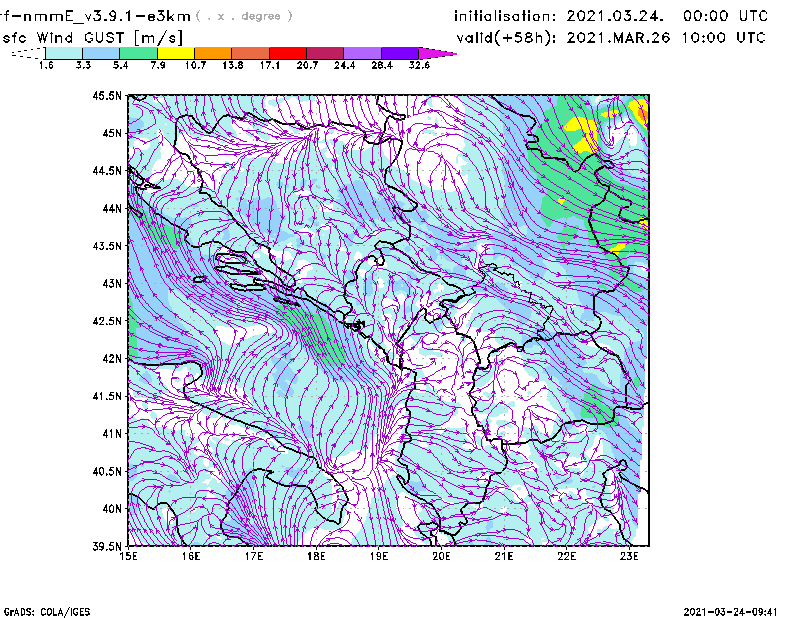This screenshot has height=618, width=800.
Task: Click the legend value 24.4
Action: click(344, 65)
